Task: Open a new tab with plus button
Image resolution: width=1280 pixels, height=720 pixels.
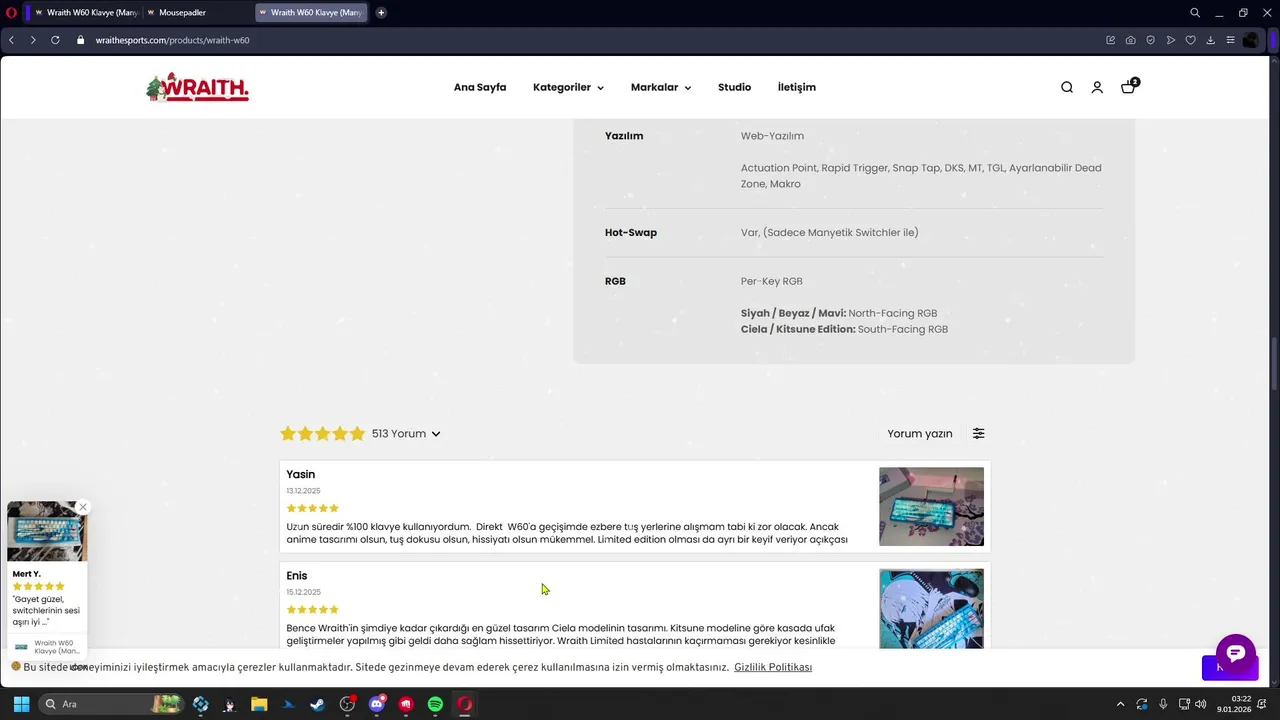Action: pos(381,13)
